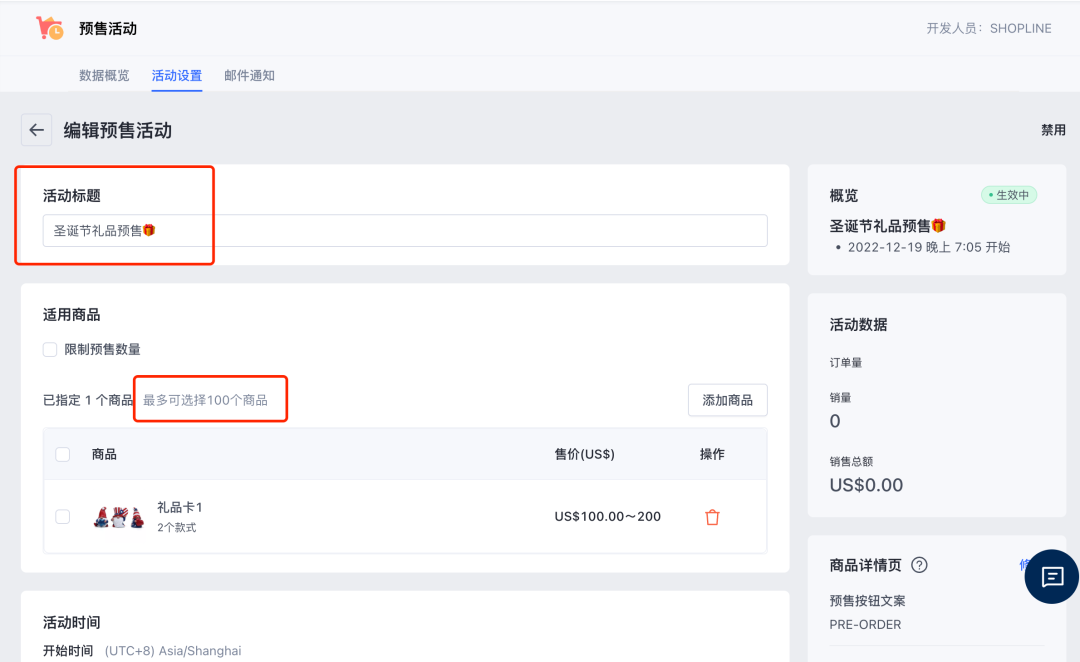The image size is (1080, 662).
Task: Open the chat support bubble
Action: (1051, 577)
